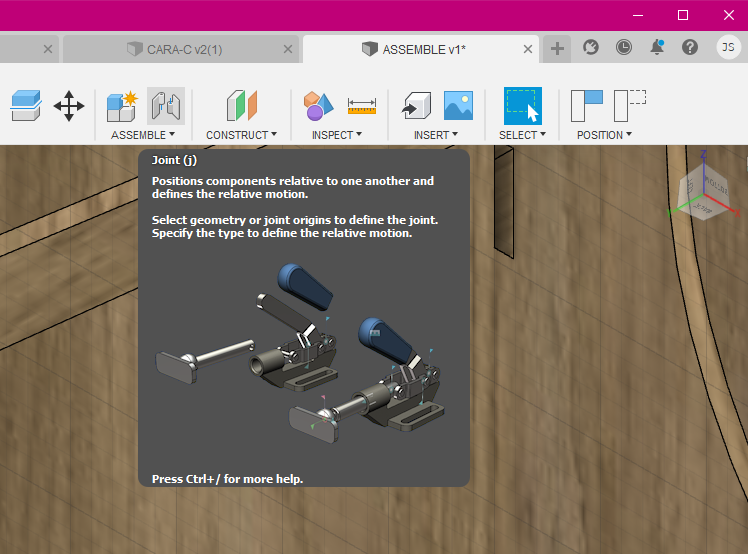Switch to the ASSEMBLE v1* tab
This screenshot has width=748, height=554.
tap(421, 49)
